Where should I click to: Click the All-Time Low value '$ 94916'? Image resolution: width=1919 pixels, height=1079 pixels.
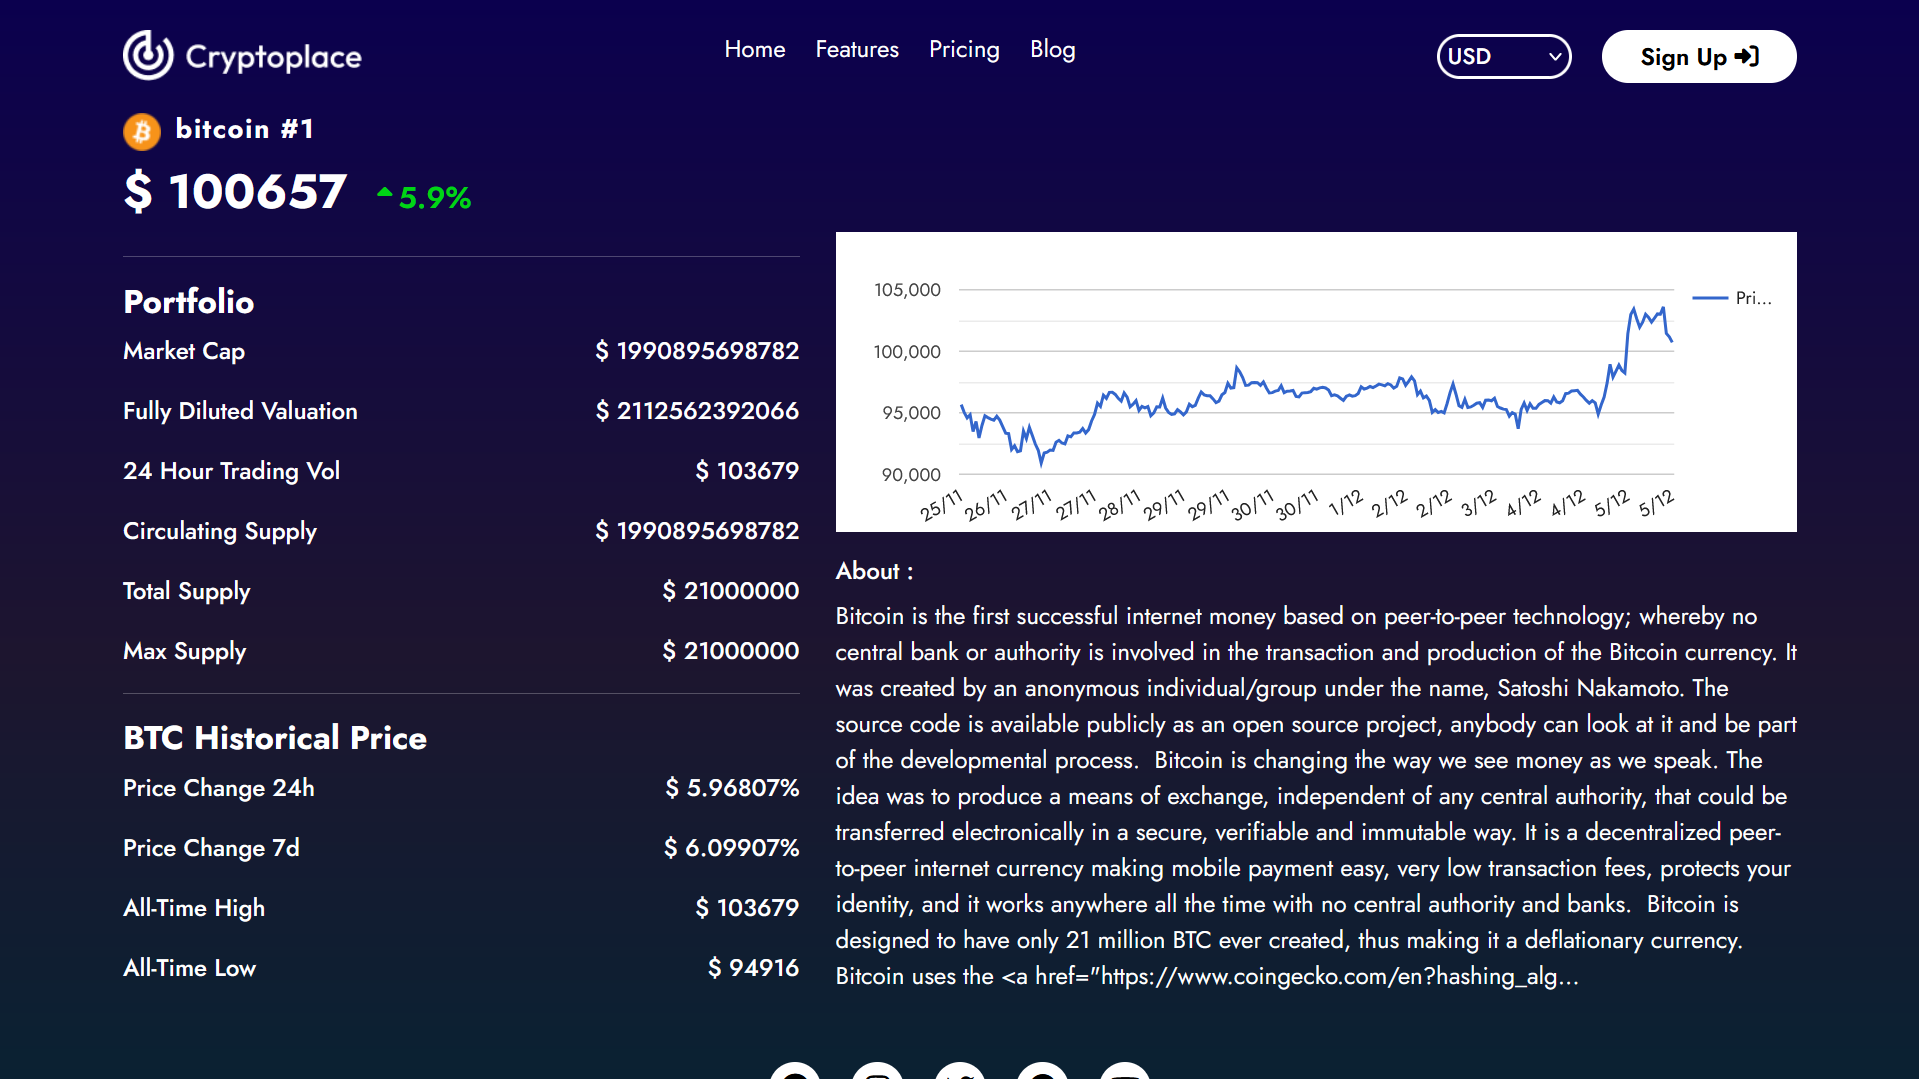(754, 968)
